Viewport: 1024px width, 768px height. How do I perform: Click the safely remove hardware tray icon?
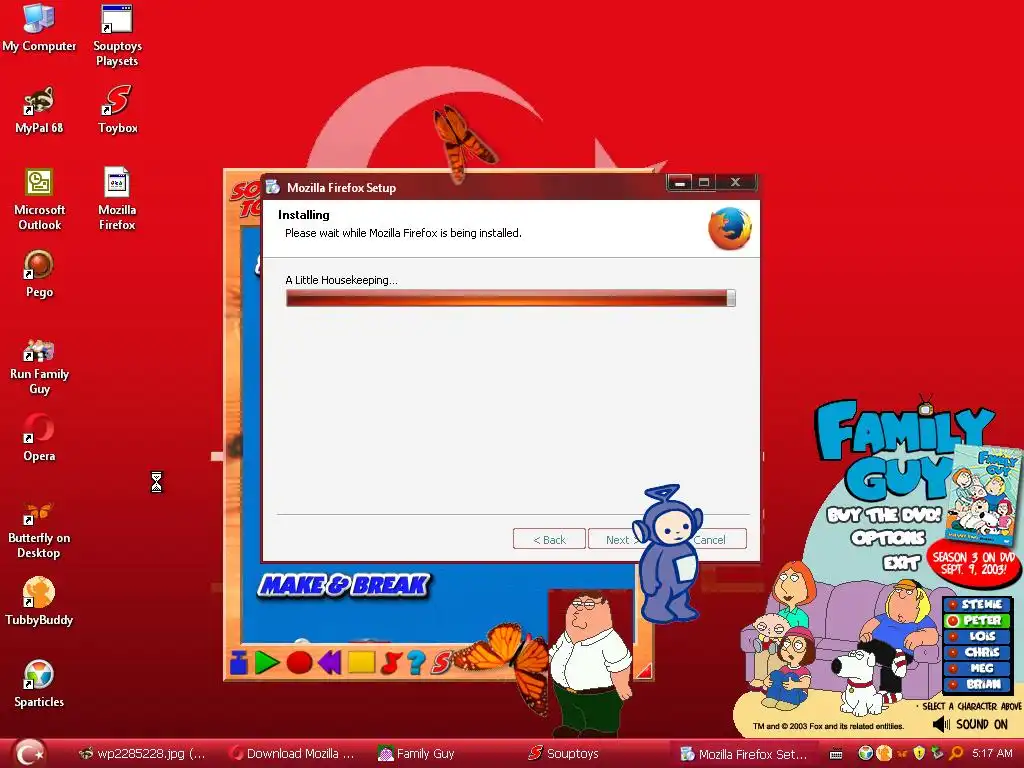tap(938, 753)
